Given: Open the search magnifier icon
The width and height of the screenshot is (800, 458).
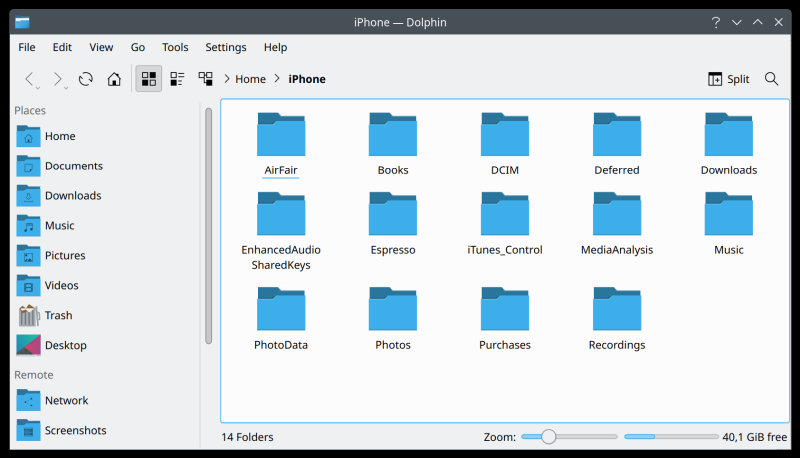Looking at the screenshot, I should 772,79.
